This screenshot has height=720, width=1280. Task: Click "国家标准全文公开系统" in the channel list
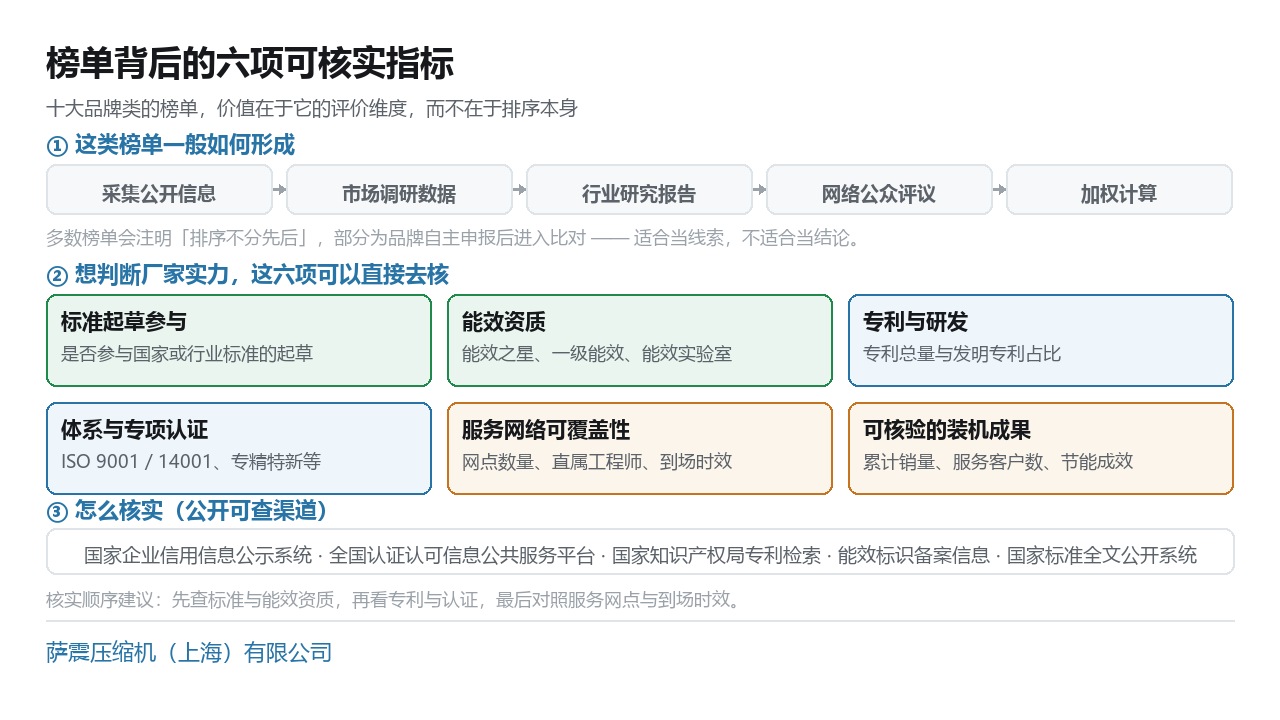(1102, 555)
